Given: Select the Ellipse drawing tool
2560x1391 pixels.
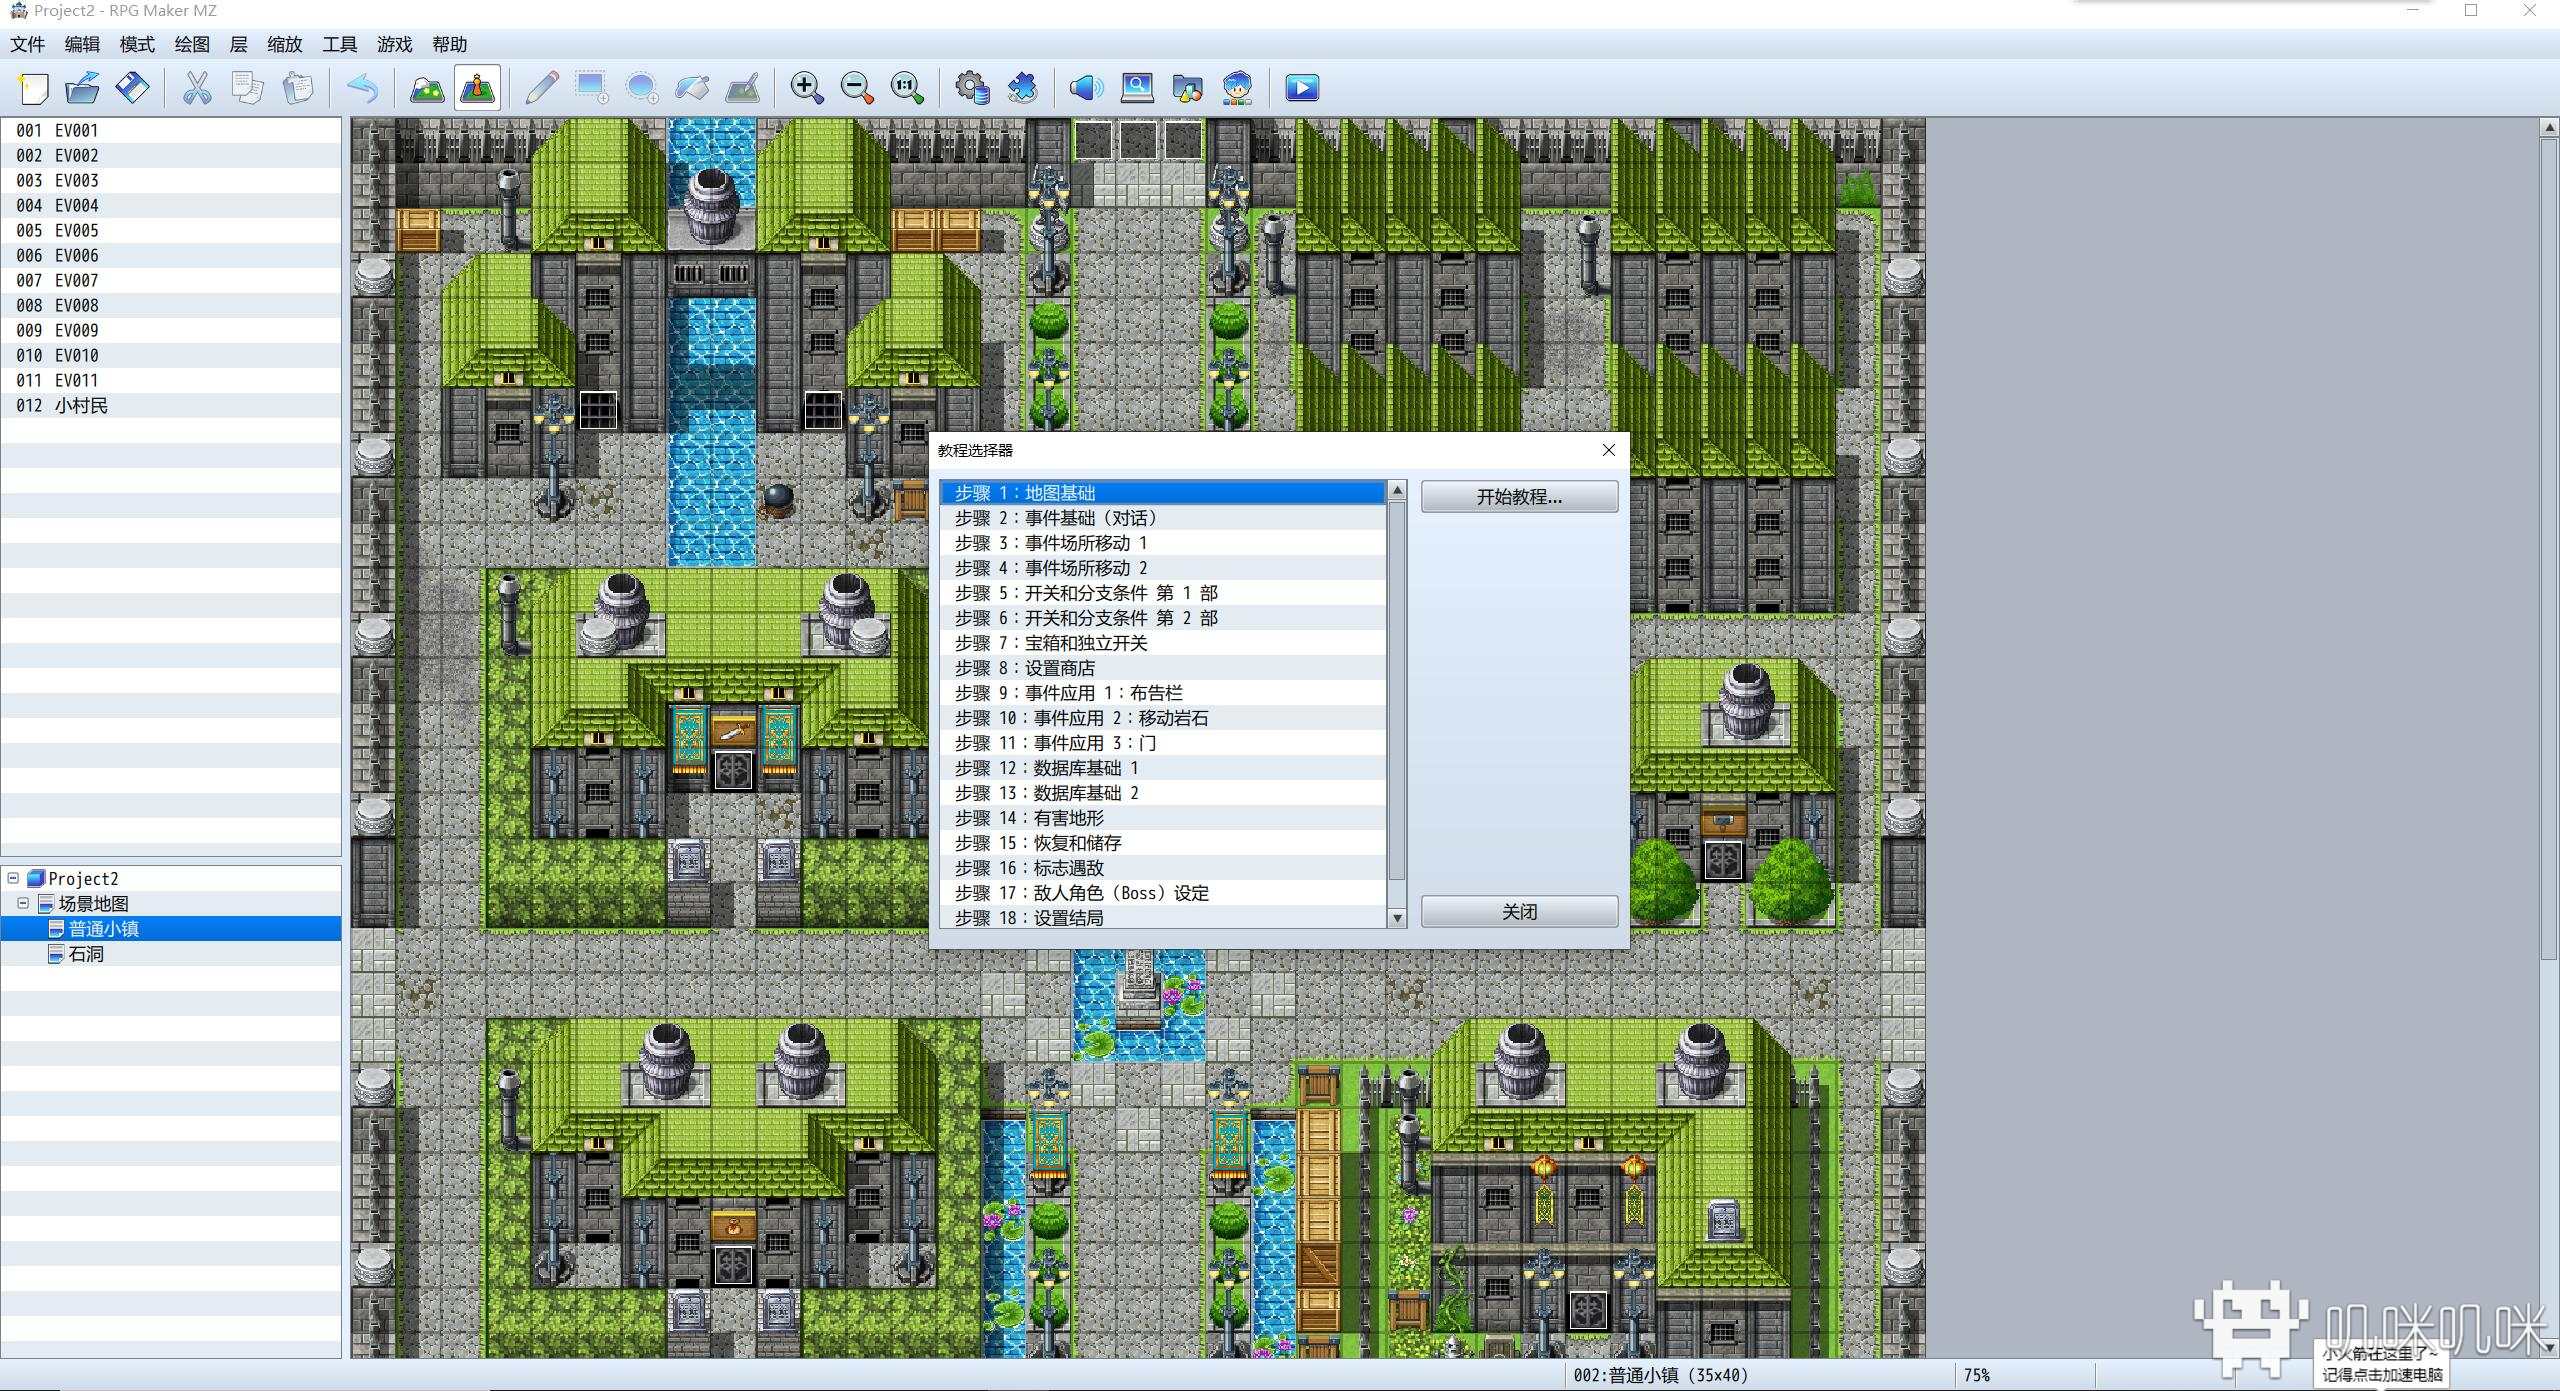Looking at the screenshot, I should pyautogui.click(x=642, y=88).
